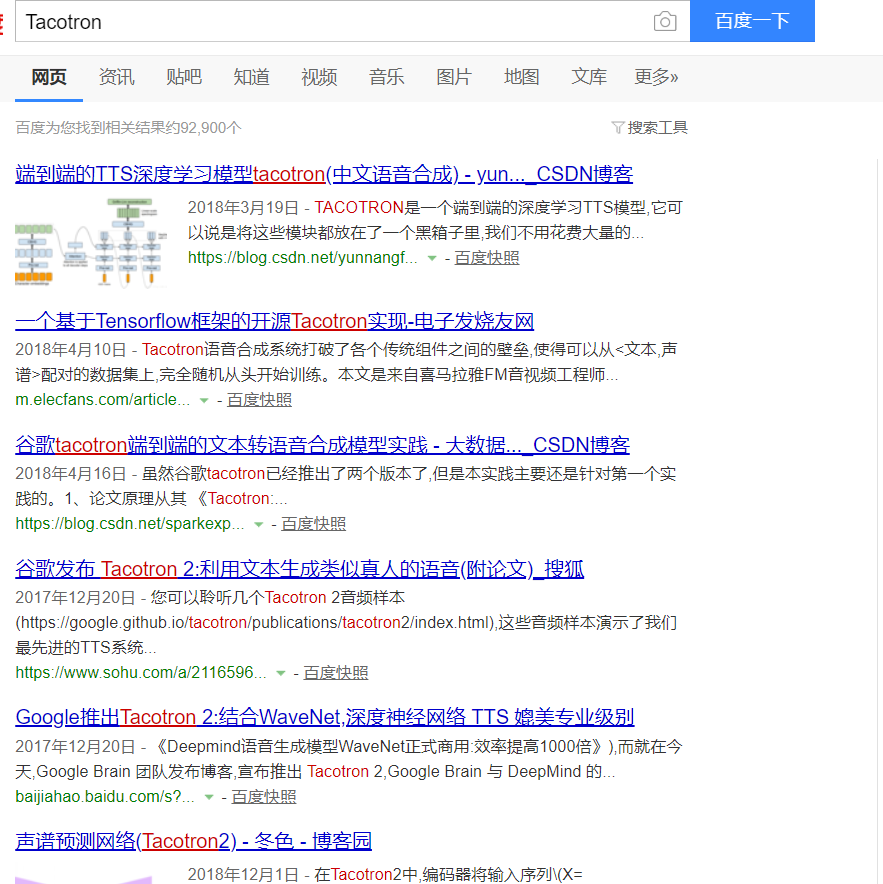Expand dropdown arrow beside blog.csdn.net/yunnangf URL
883x884 pixels.
coord(432,258)
